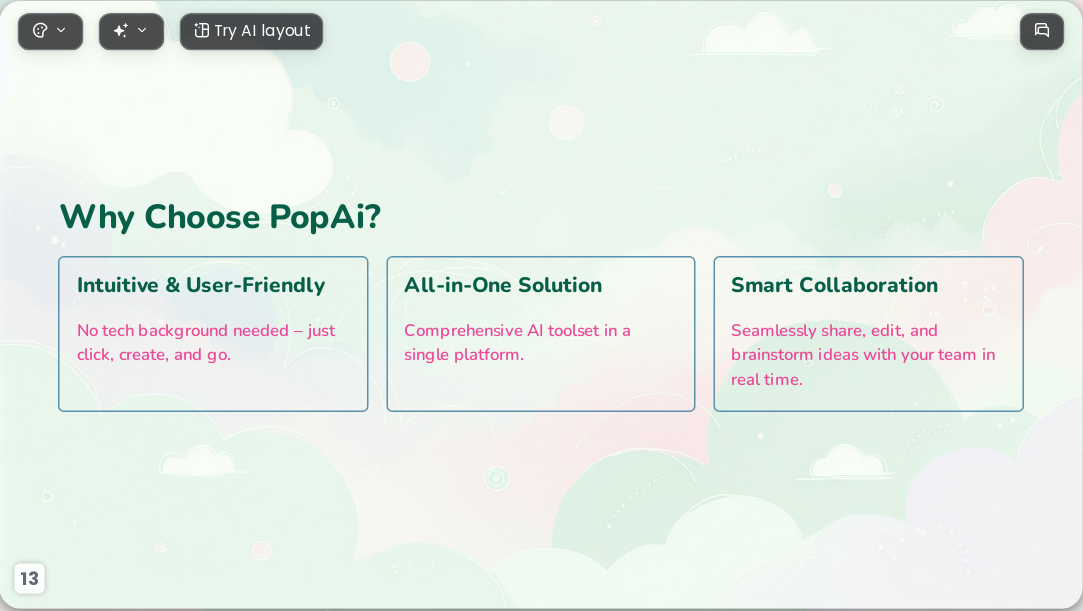Viewport: 1083px width, 611px height.
Task: Open the AI sparkle tools dropdown
Action: click(131, 31)
